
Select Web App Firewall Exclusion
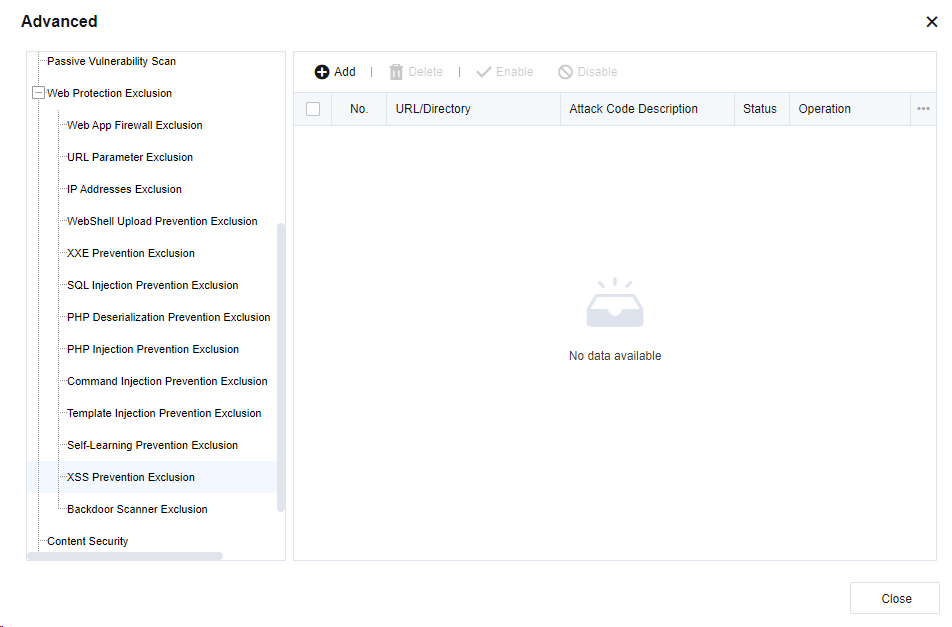click(134, 125)
